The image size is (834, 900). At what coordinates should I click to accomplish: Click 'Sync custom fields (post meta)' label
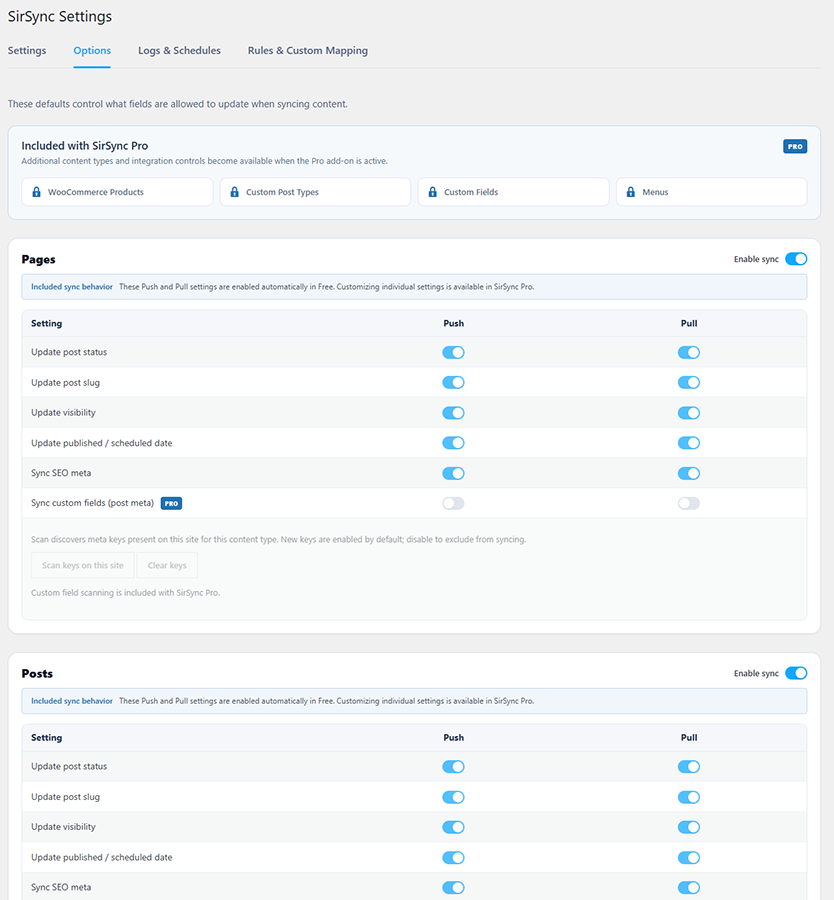click(92, 503)
